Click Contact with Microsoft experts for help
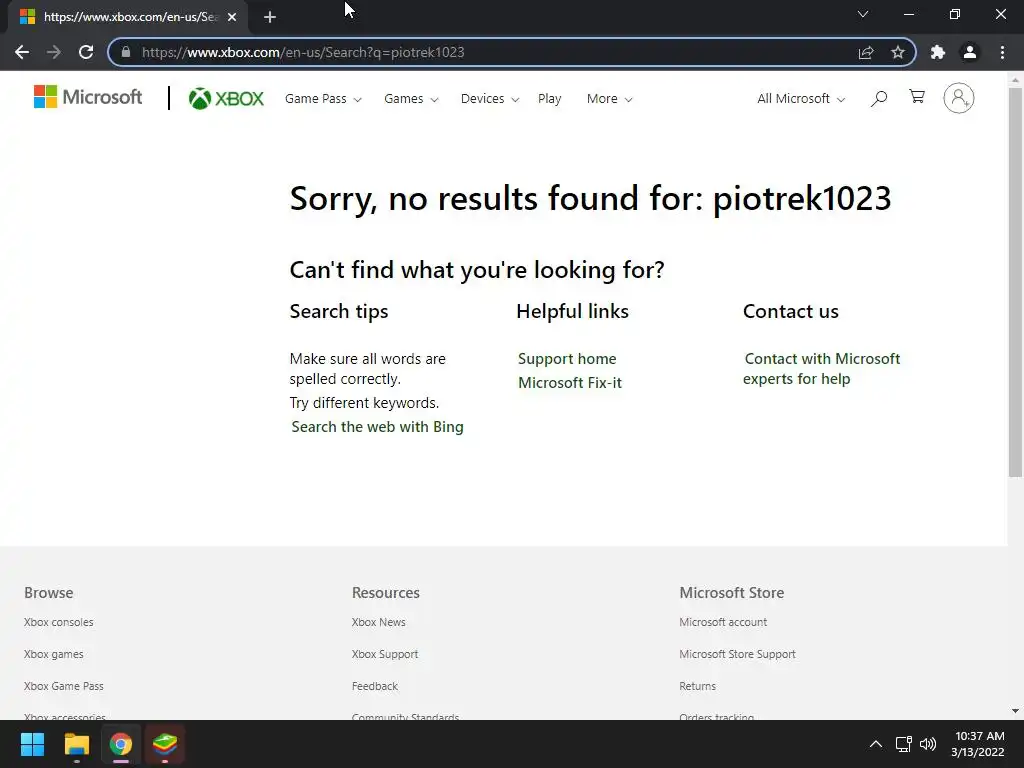Viewport: 1024px width, 768px height. coord(822,368)
